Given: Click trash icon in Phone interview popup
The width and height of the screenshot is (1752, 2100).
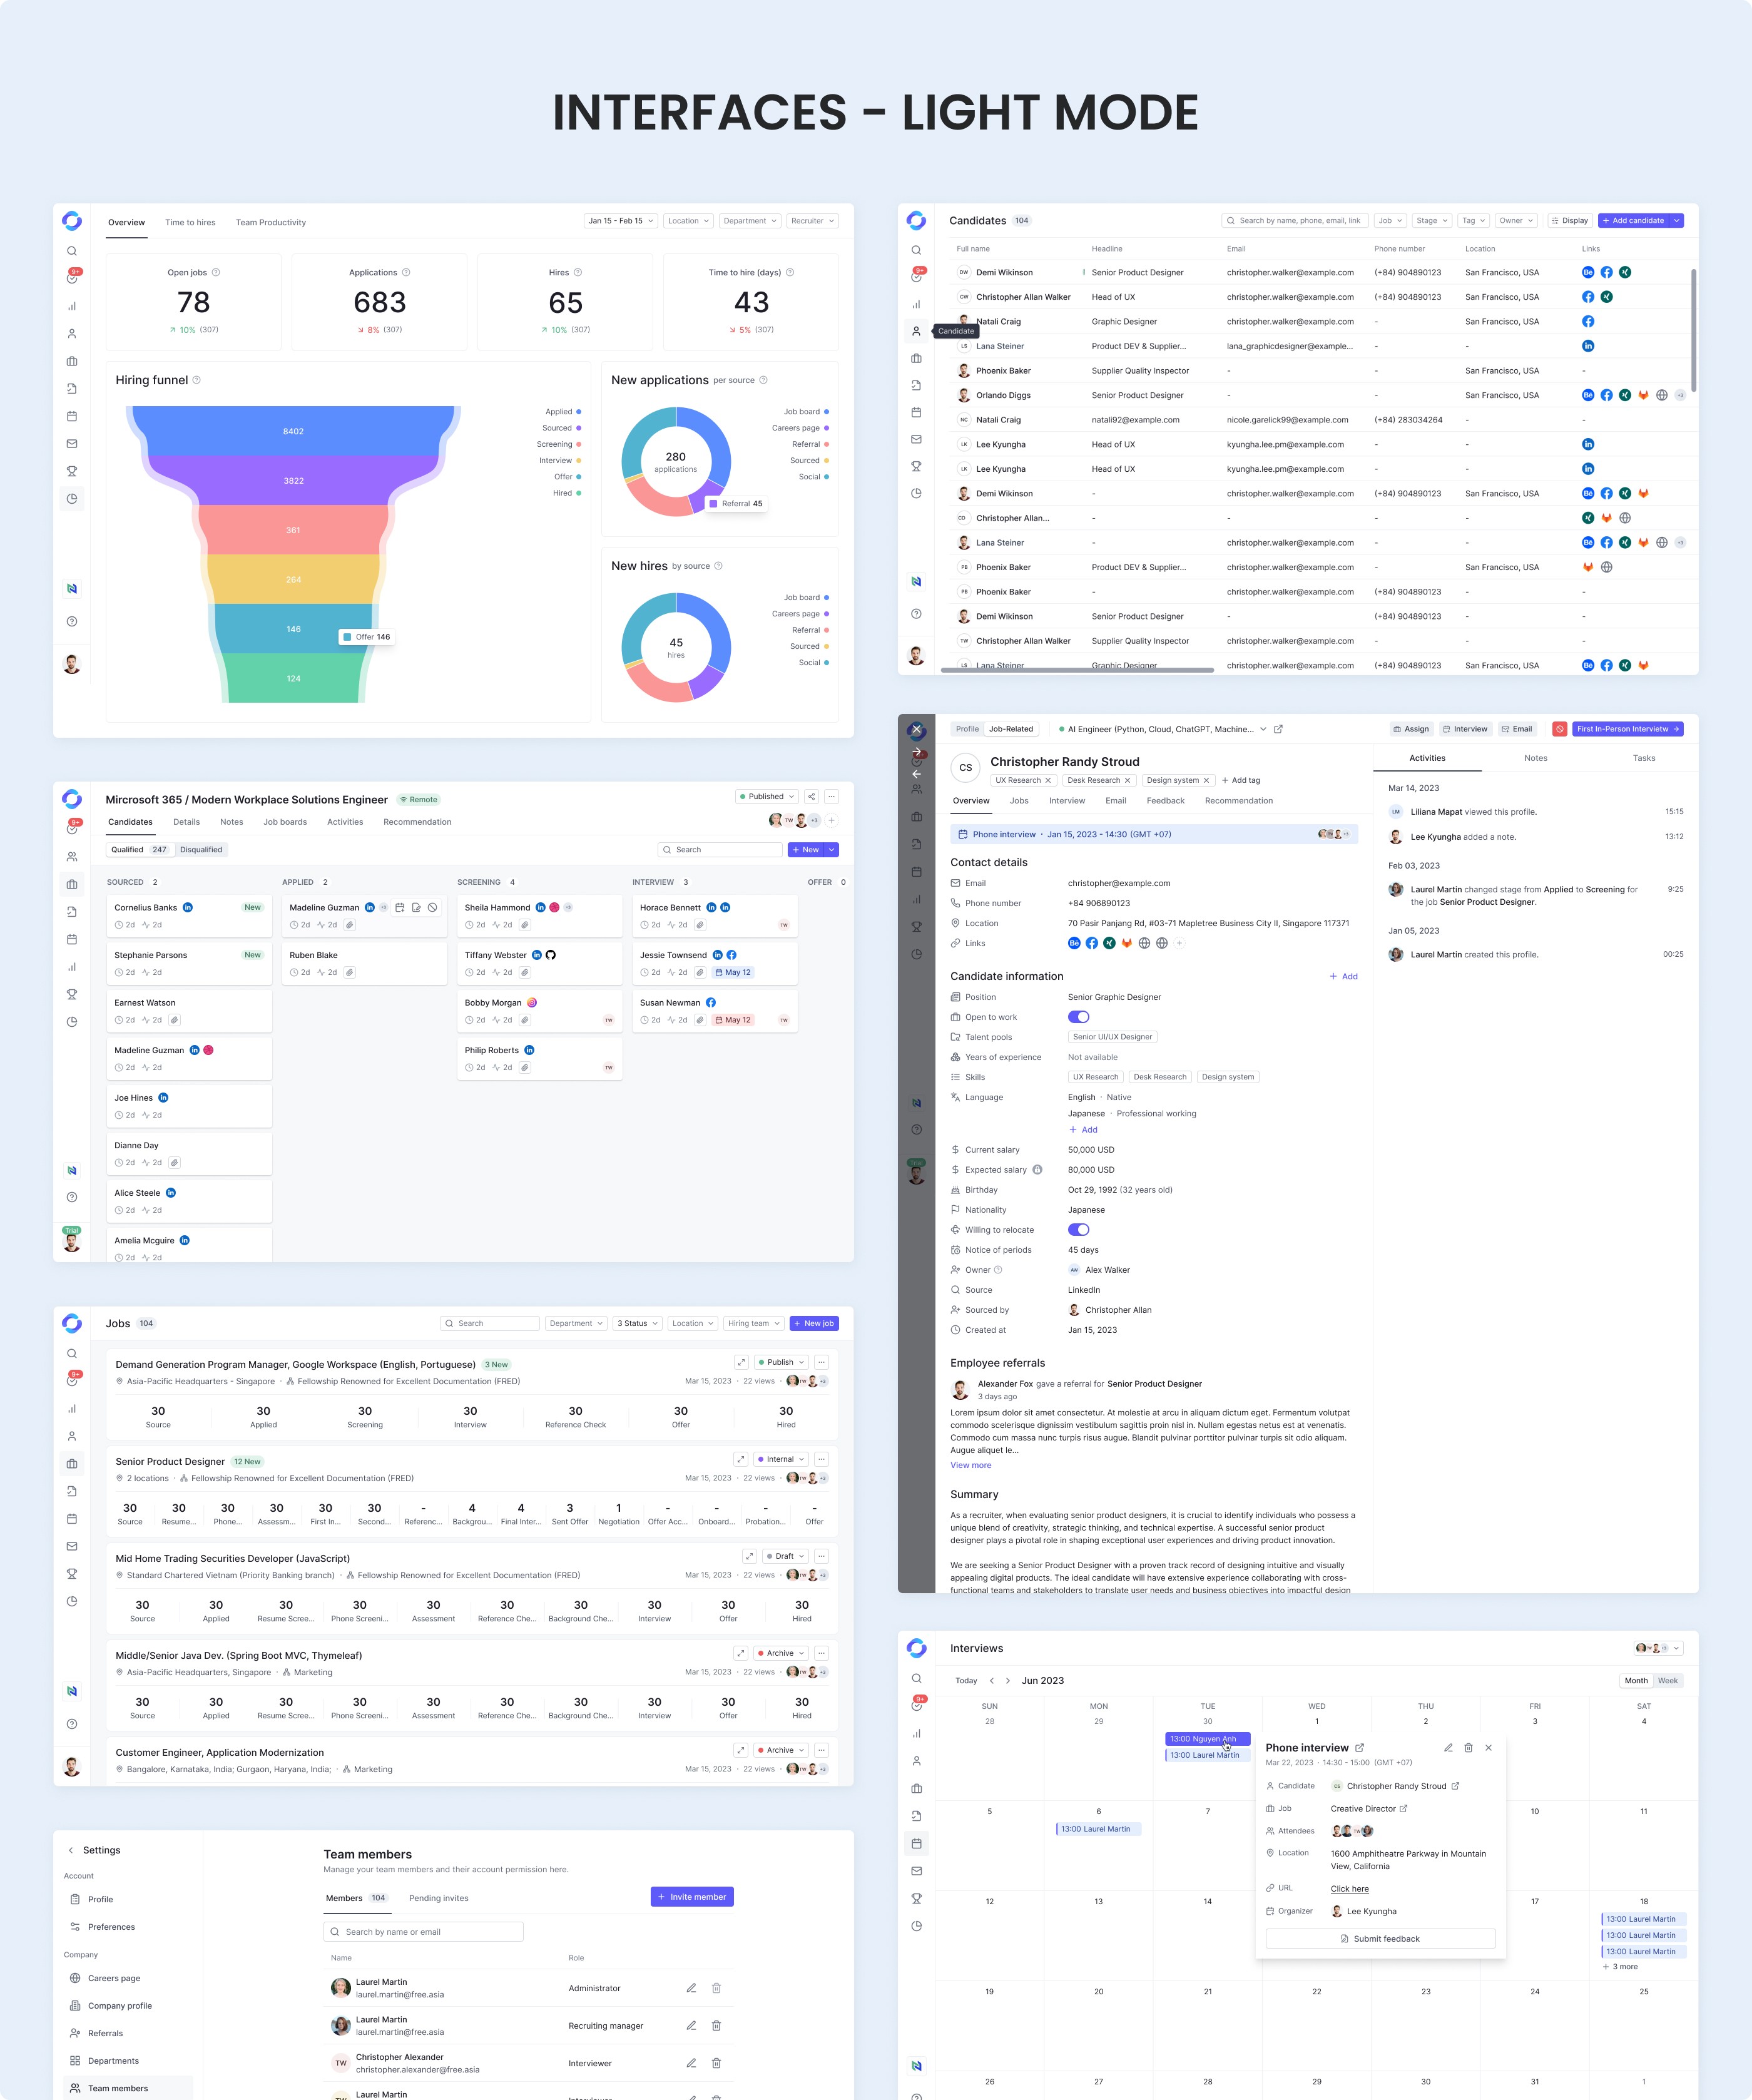Looking at the screenshot, I should click(x=1468, y=1748).
